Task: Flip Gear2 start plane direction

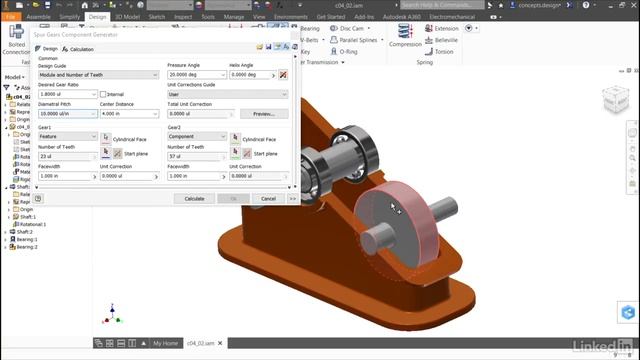Action: tap(247, 153)
